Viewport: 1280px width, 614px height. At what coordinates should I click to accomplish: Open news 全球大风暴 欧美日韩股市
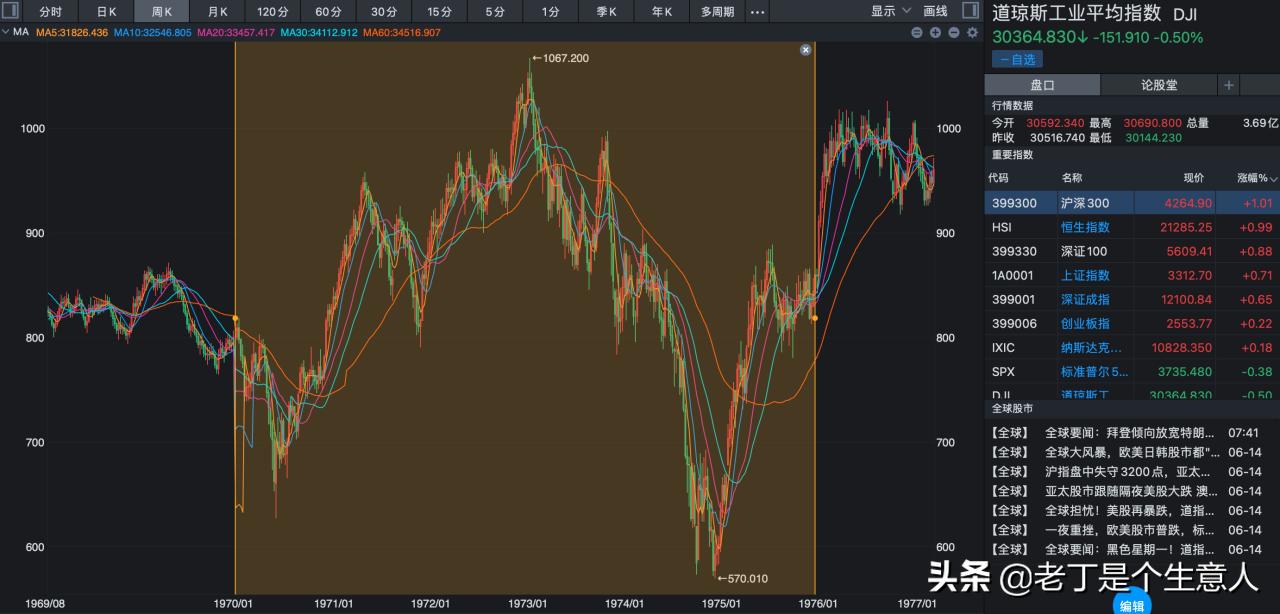click(1132, 452)
